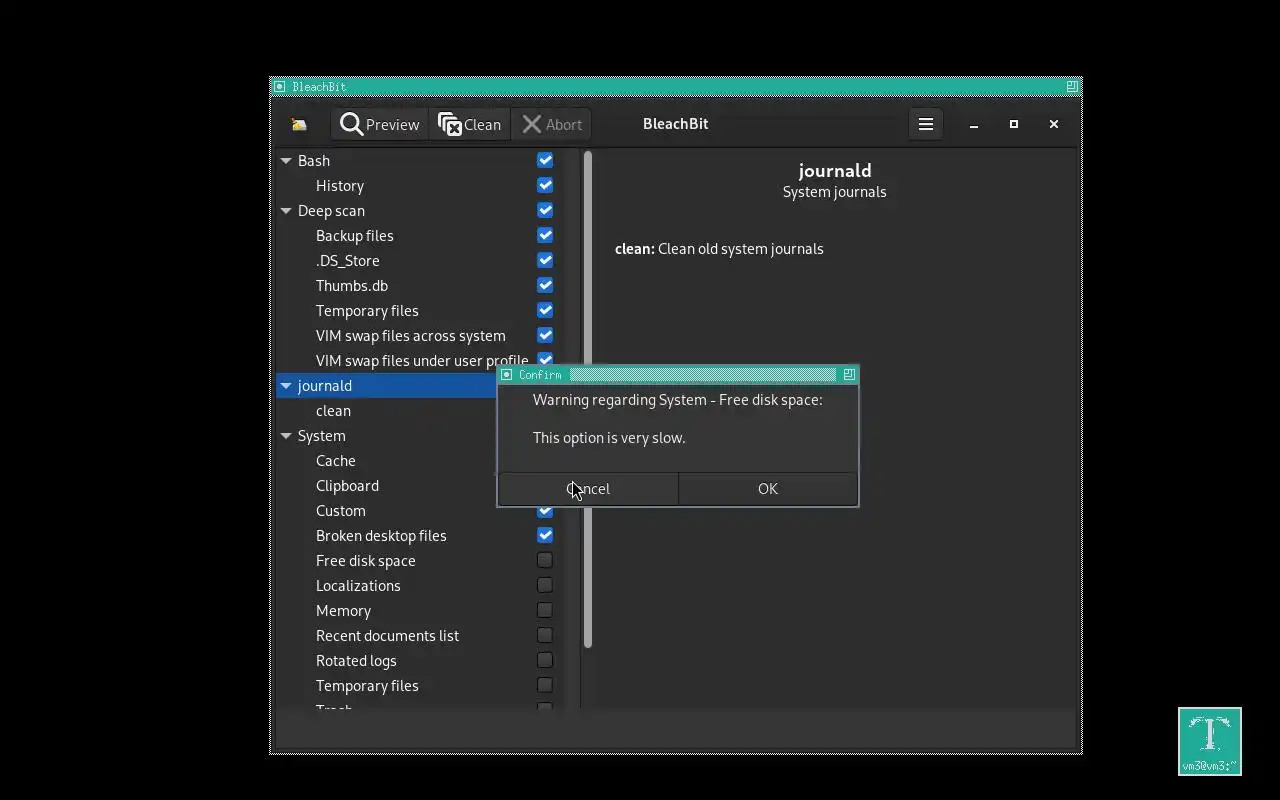The width and height of the screenshot is (1280, 800).
Task: Toggle the Deep scan checkbox
Action: click(545, 210)
